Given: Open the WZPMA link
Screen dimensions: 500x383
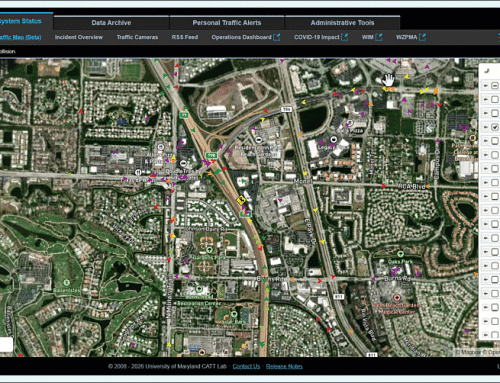Looking at the screenshot, I should (x=406, y=37).
